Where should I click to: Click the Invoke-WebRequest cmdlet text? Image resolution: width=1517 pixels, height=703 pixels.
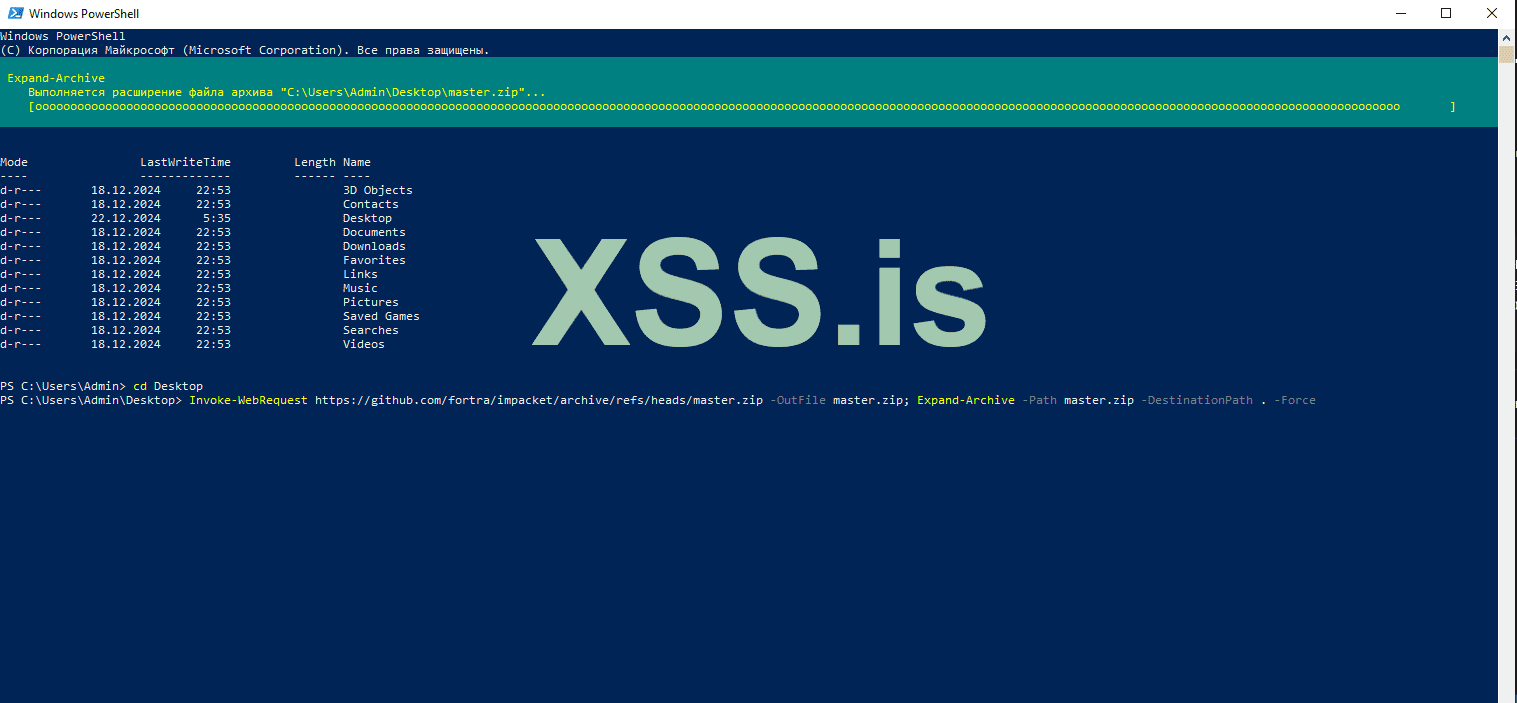coord(248,400)
